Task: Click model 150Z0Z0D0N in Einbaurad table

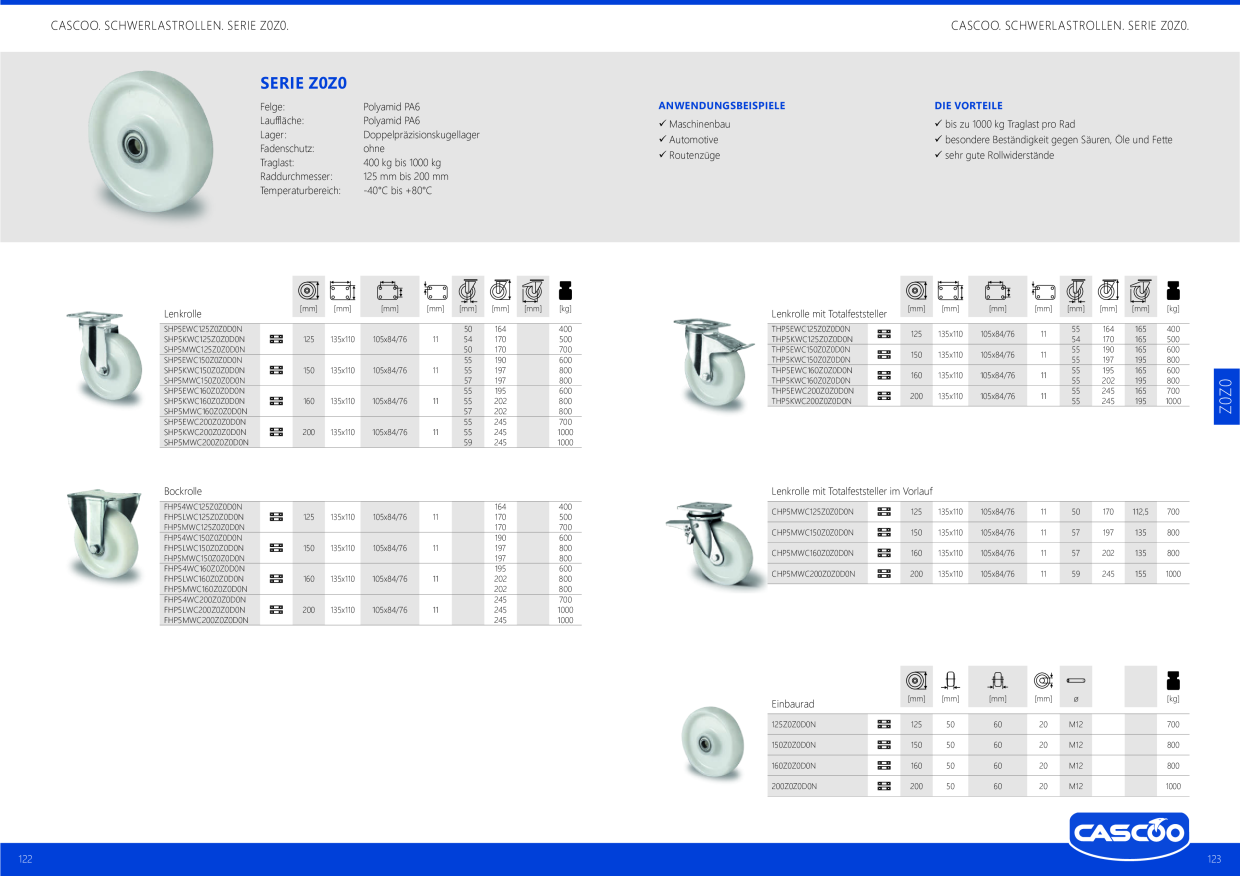Action: click(793, 745)
